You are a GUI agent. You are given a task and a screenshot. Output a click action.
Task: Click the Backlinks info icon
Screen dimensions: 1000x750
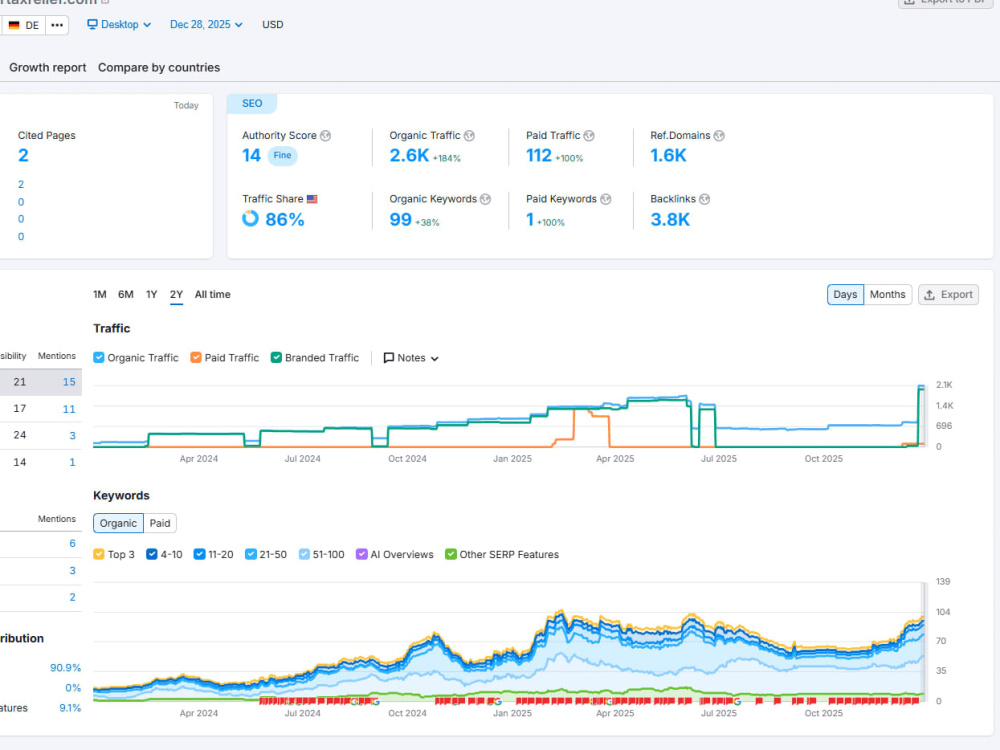[704, 199]
